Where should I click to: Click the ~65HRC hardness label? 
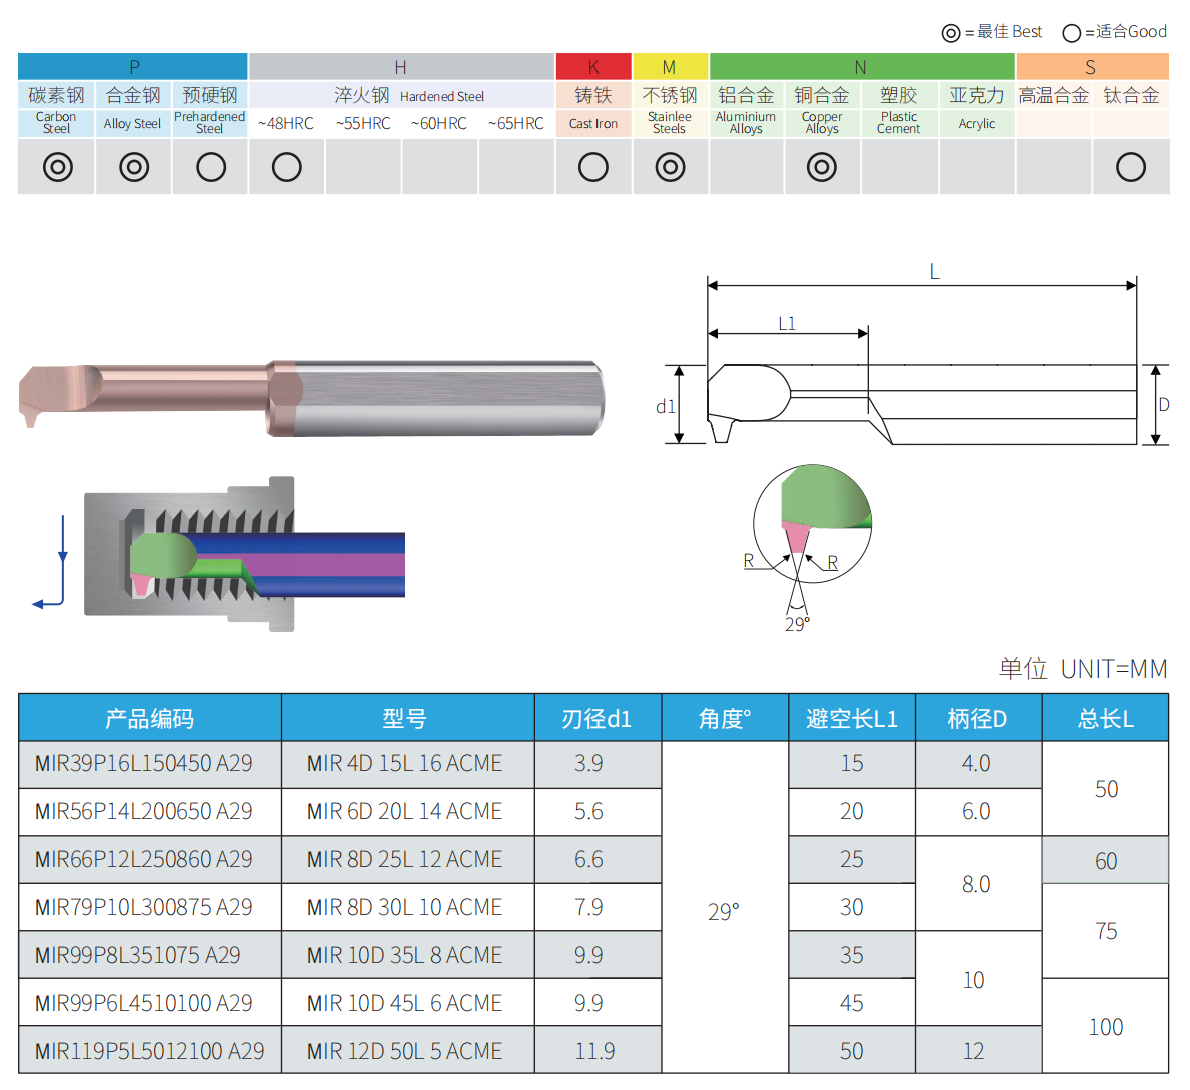coord(515,124)
